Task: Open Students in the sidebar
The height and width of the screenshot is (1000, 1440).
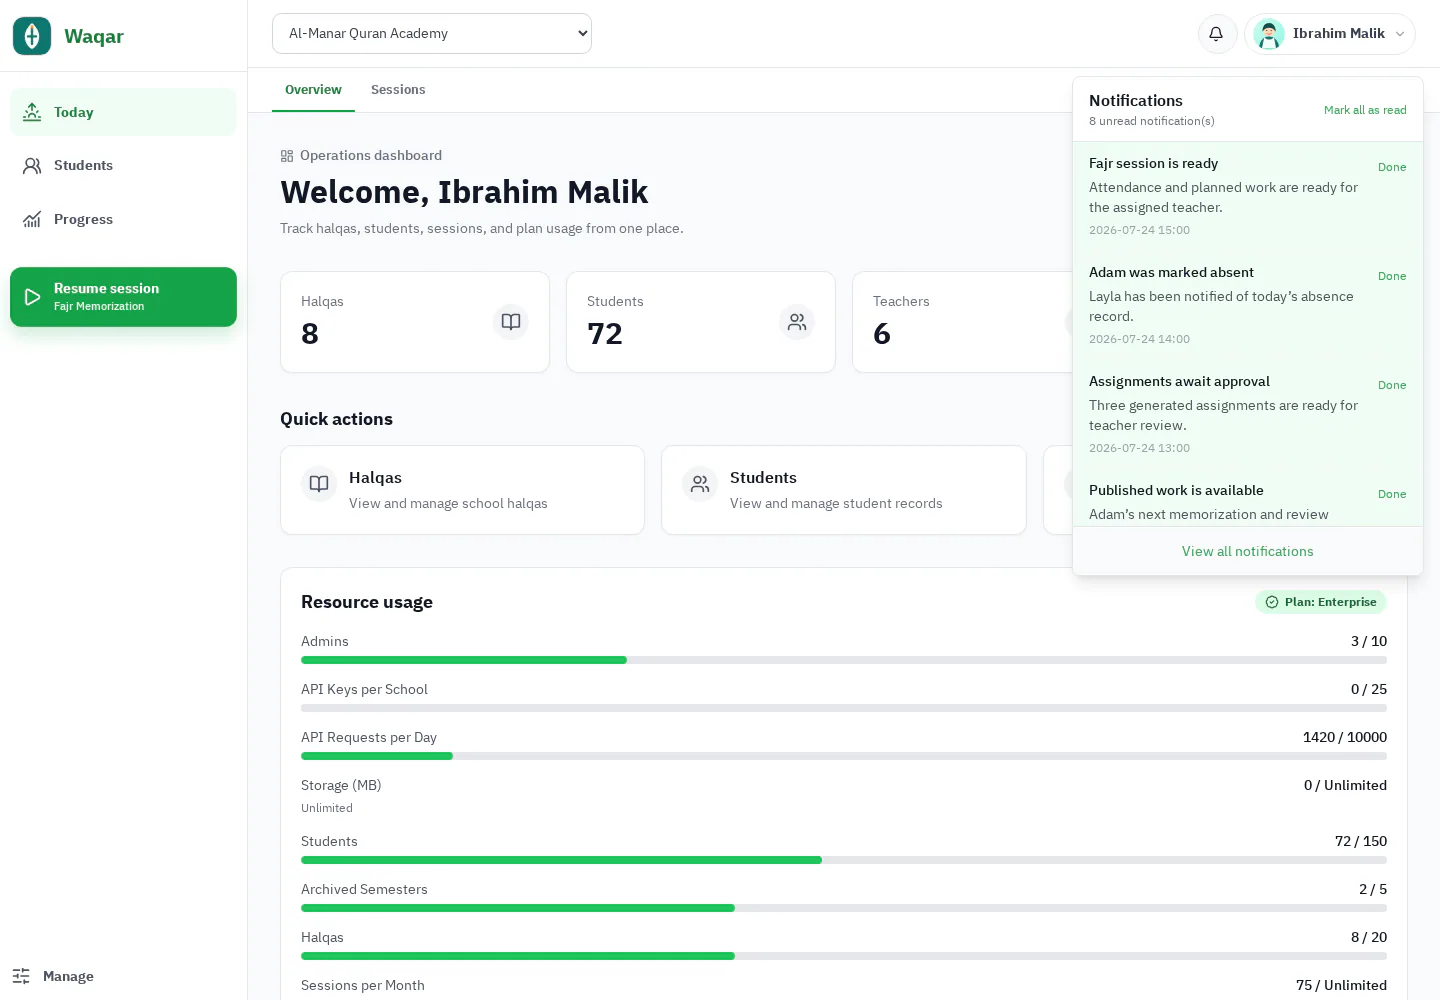Action: click(123, 166)
